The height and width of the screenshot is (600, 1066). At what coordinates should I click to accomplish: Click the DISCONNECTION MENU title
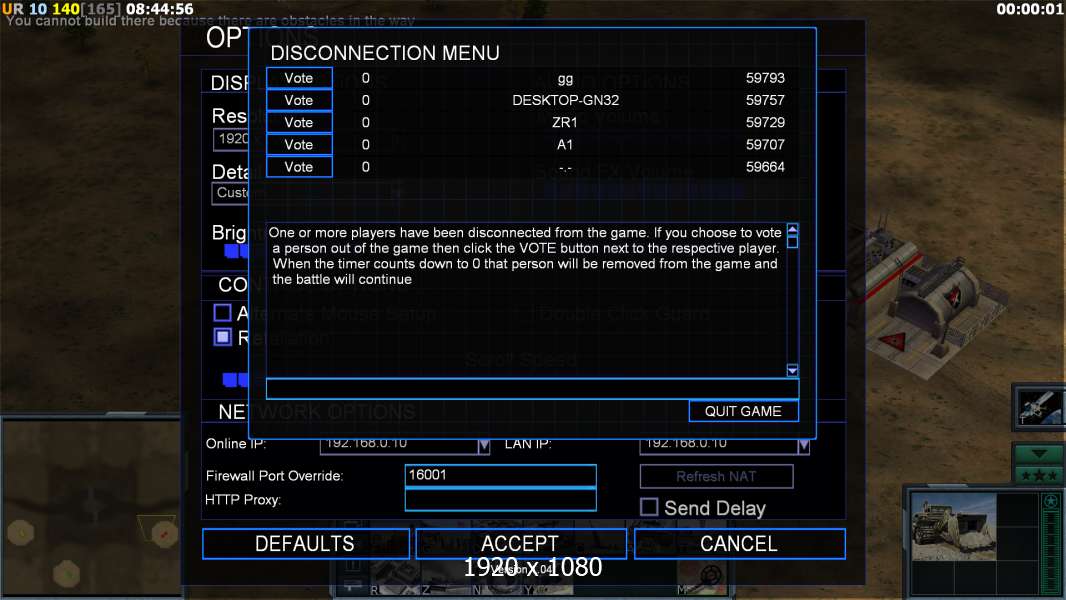[x=385, y=53]
